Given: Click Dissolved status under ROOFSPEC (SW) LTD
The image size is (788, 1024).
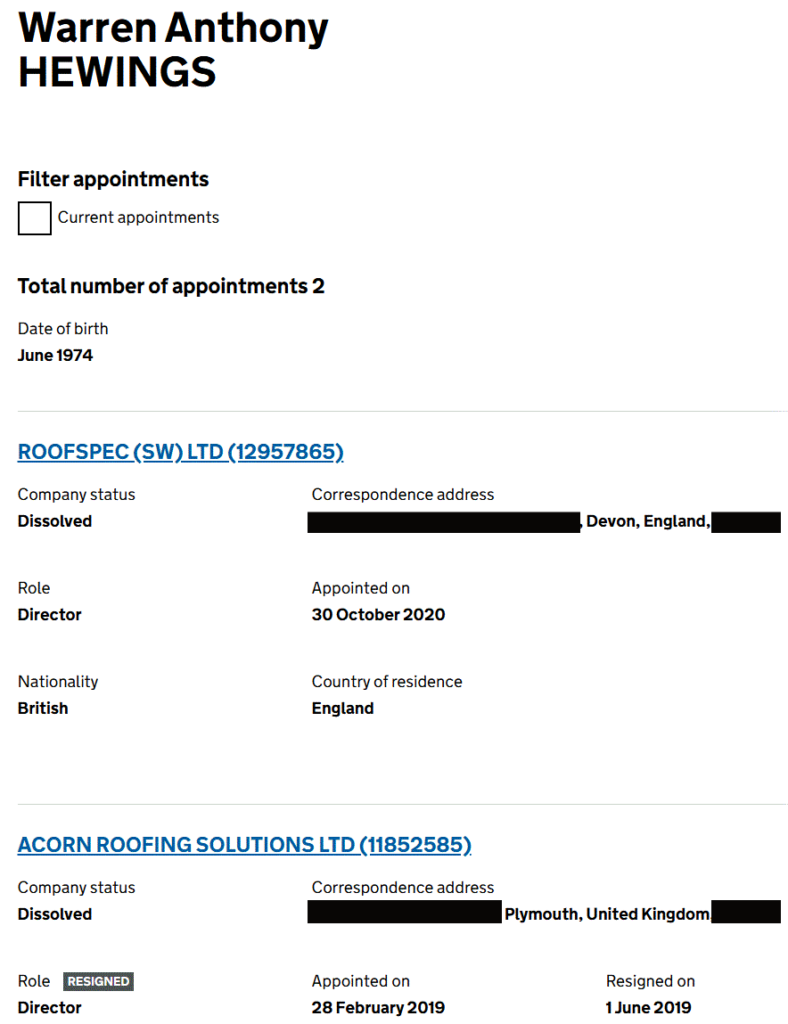Looking at the screenshot, I should tap(55, 521).
